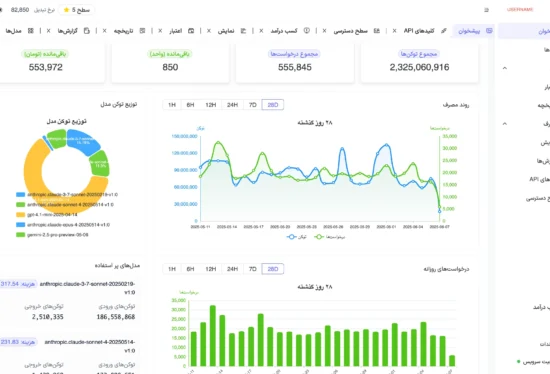
Task: Select 6H range in روند مصرف chart
Action: pos(190,105)
